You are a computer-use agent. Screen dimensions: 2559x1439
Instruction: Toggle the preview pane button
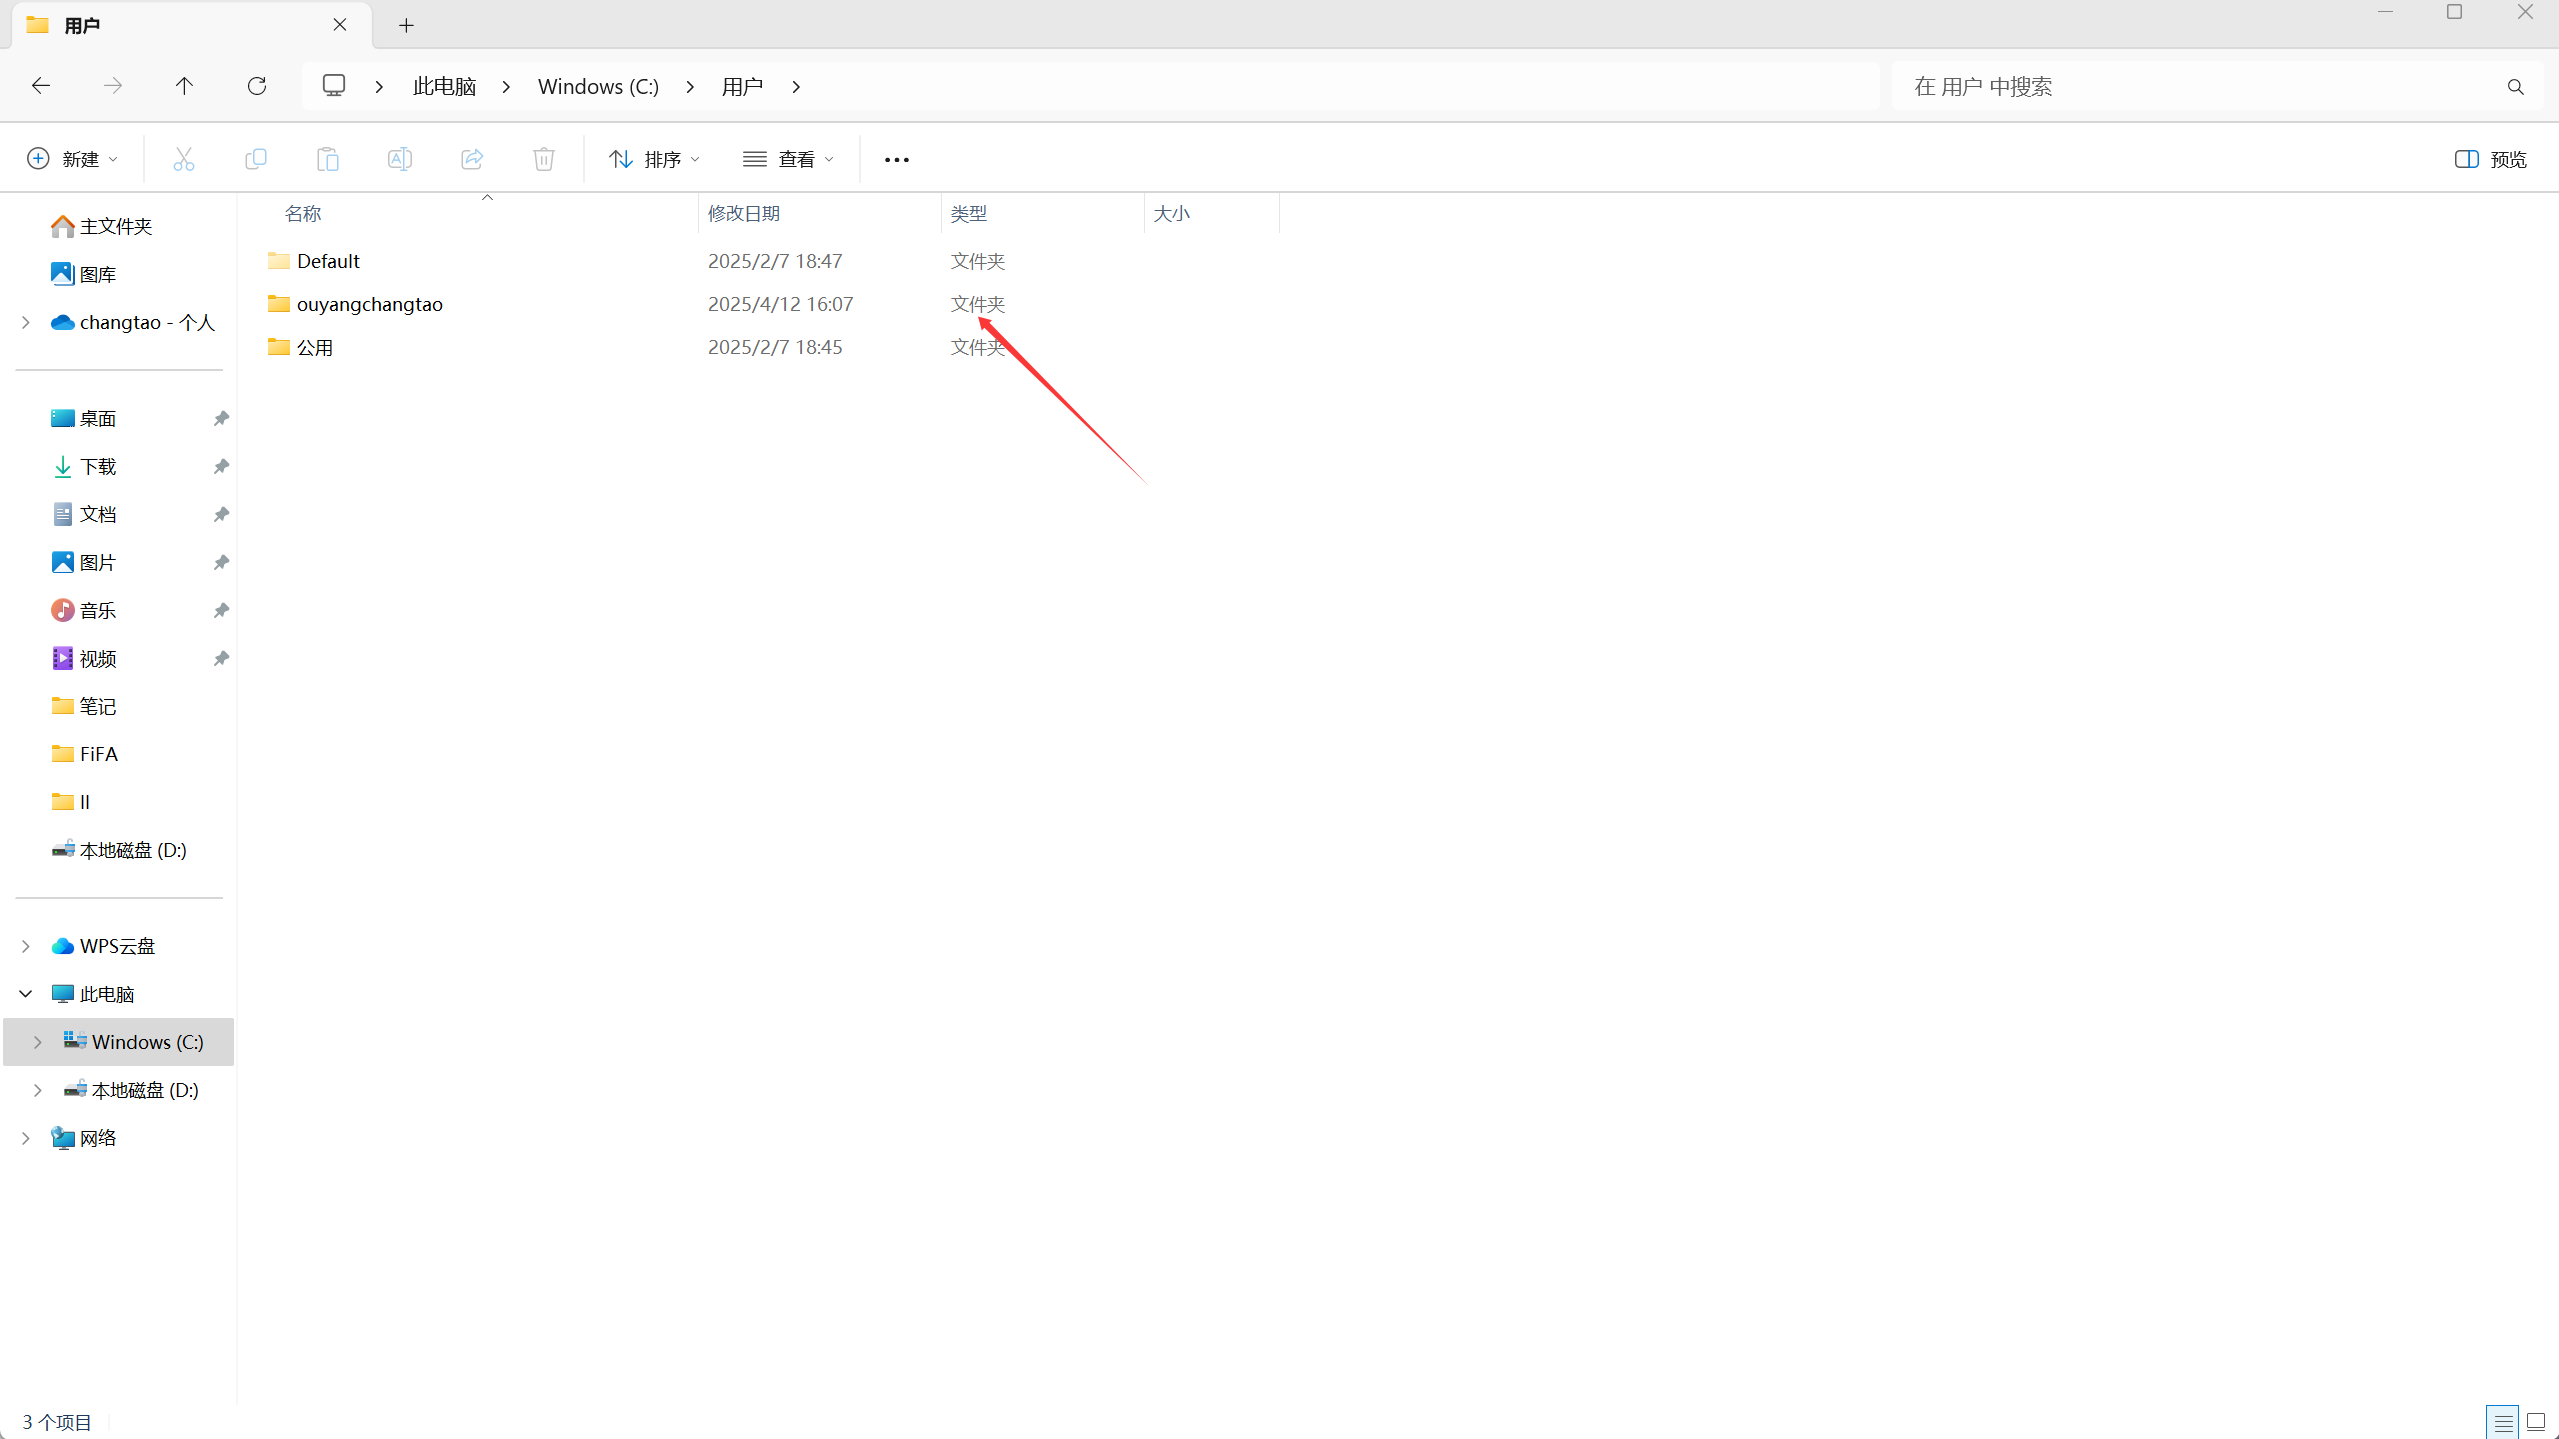(x=2490, y=159)
